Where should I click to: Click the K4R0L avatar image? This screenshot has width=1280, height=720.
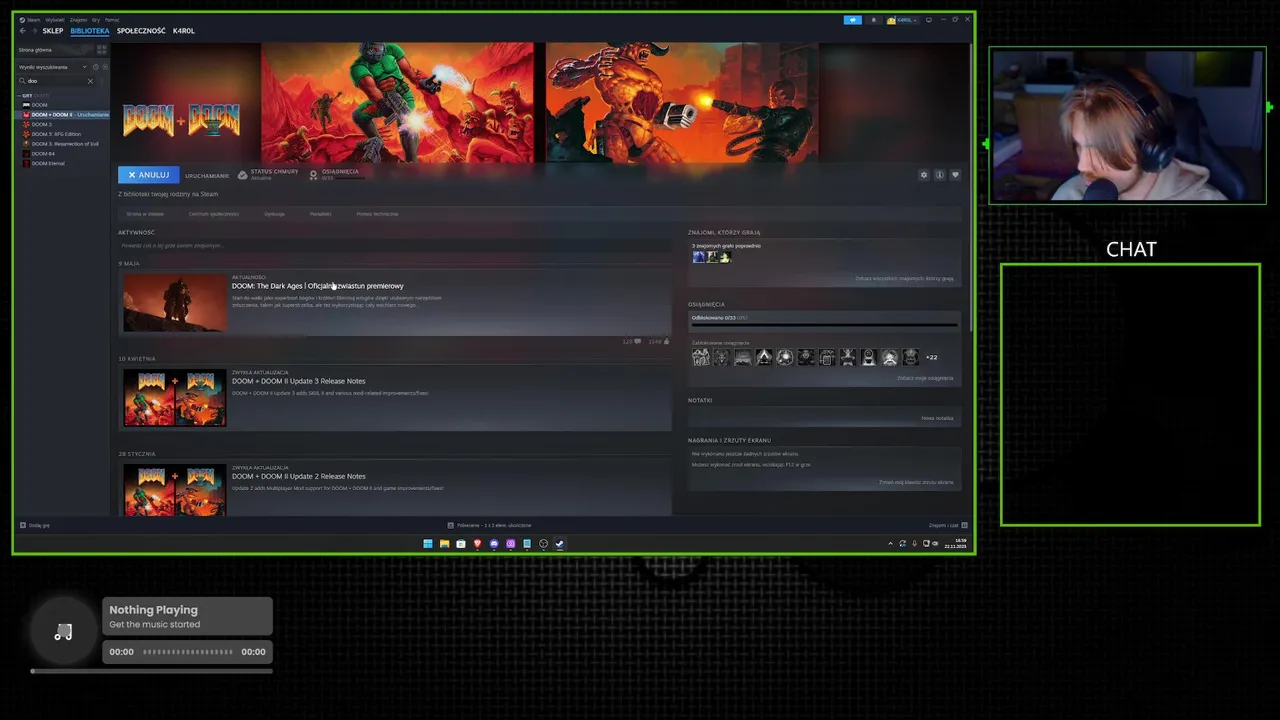pos(891,21)
